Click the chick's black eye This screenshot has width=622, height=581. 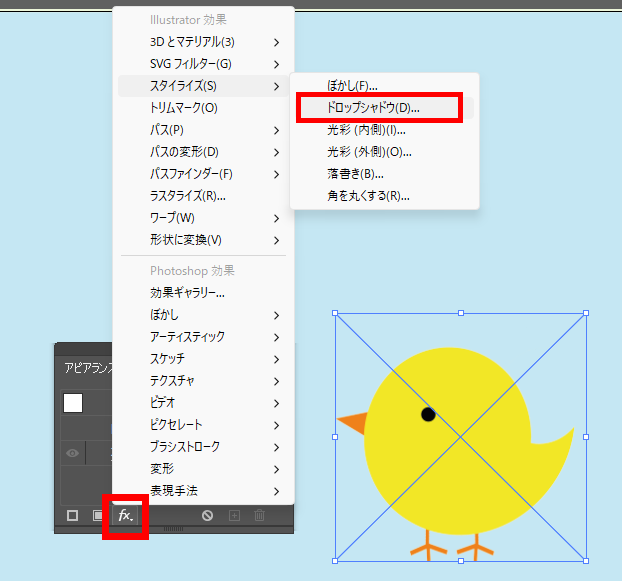coord(428,414)
